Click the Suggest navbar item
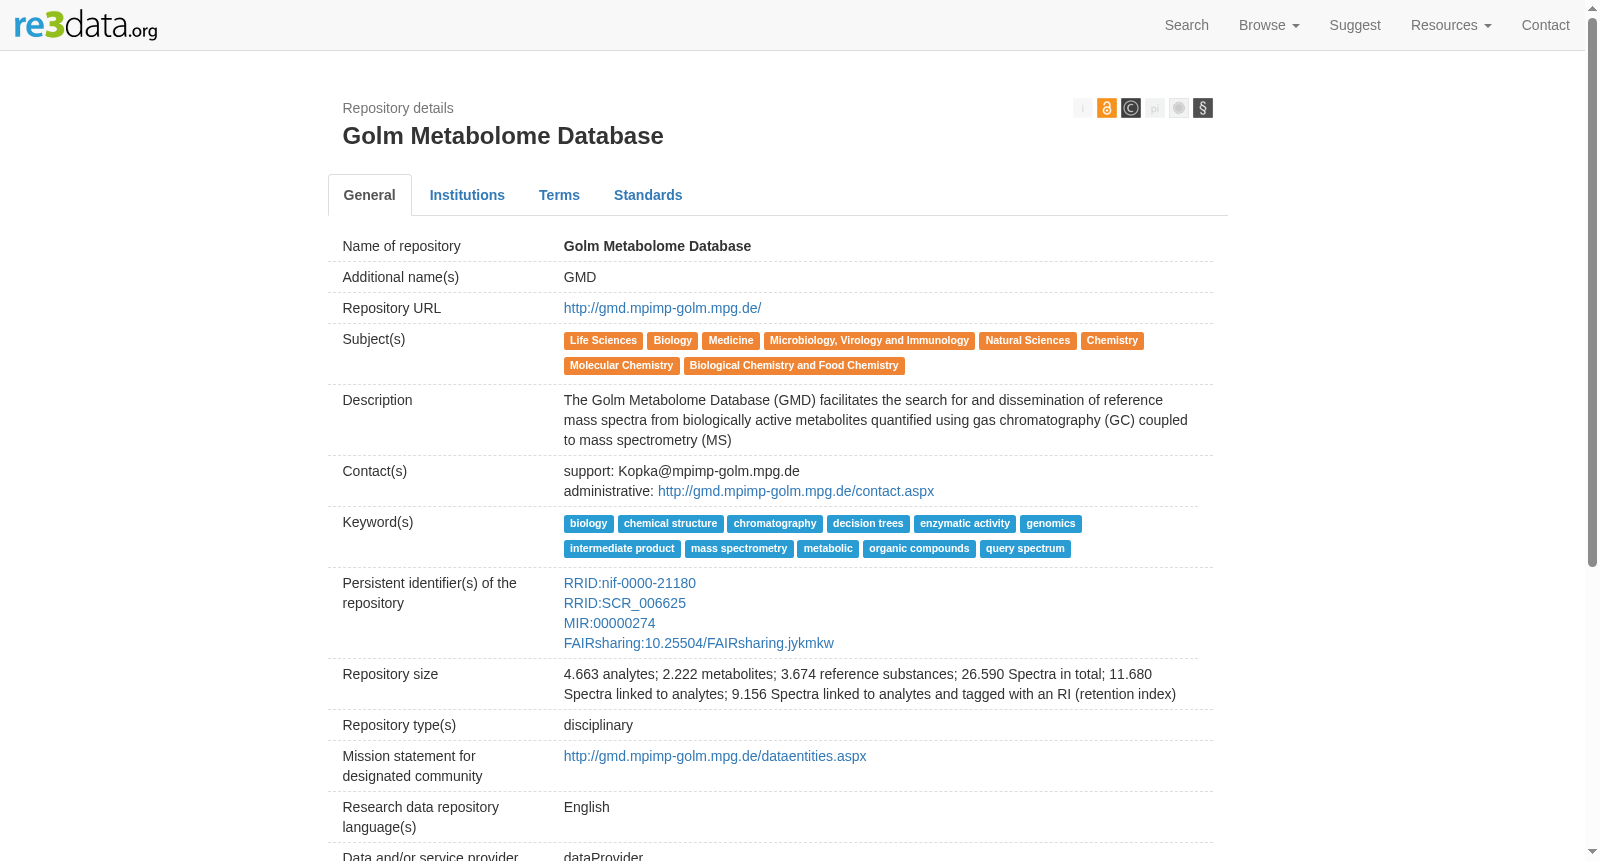Viewport: 1600px width, 861px height. click(x=1354, y=25)
